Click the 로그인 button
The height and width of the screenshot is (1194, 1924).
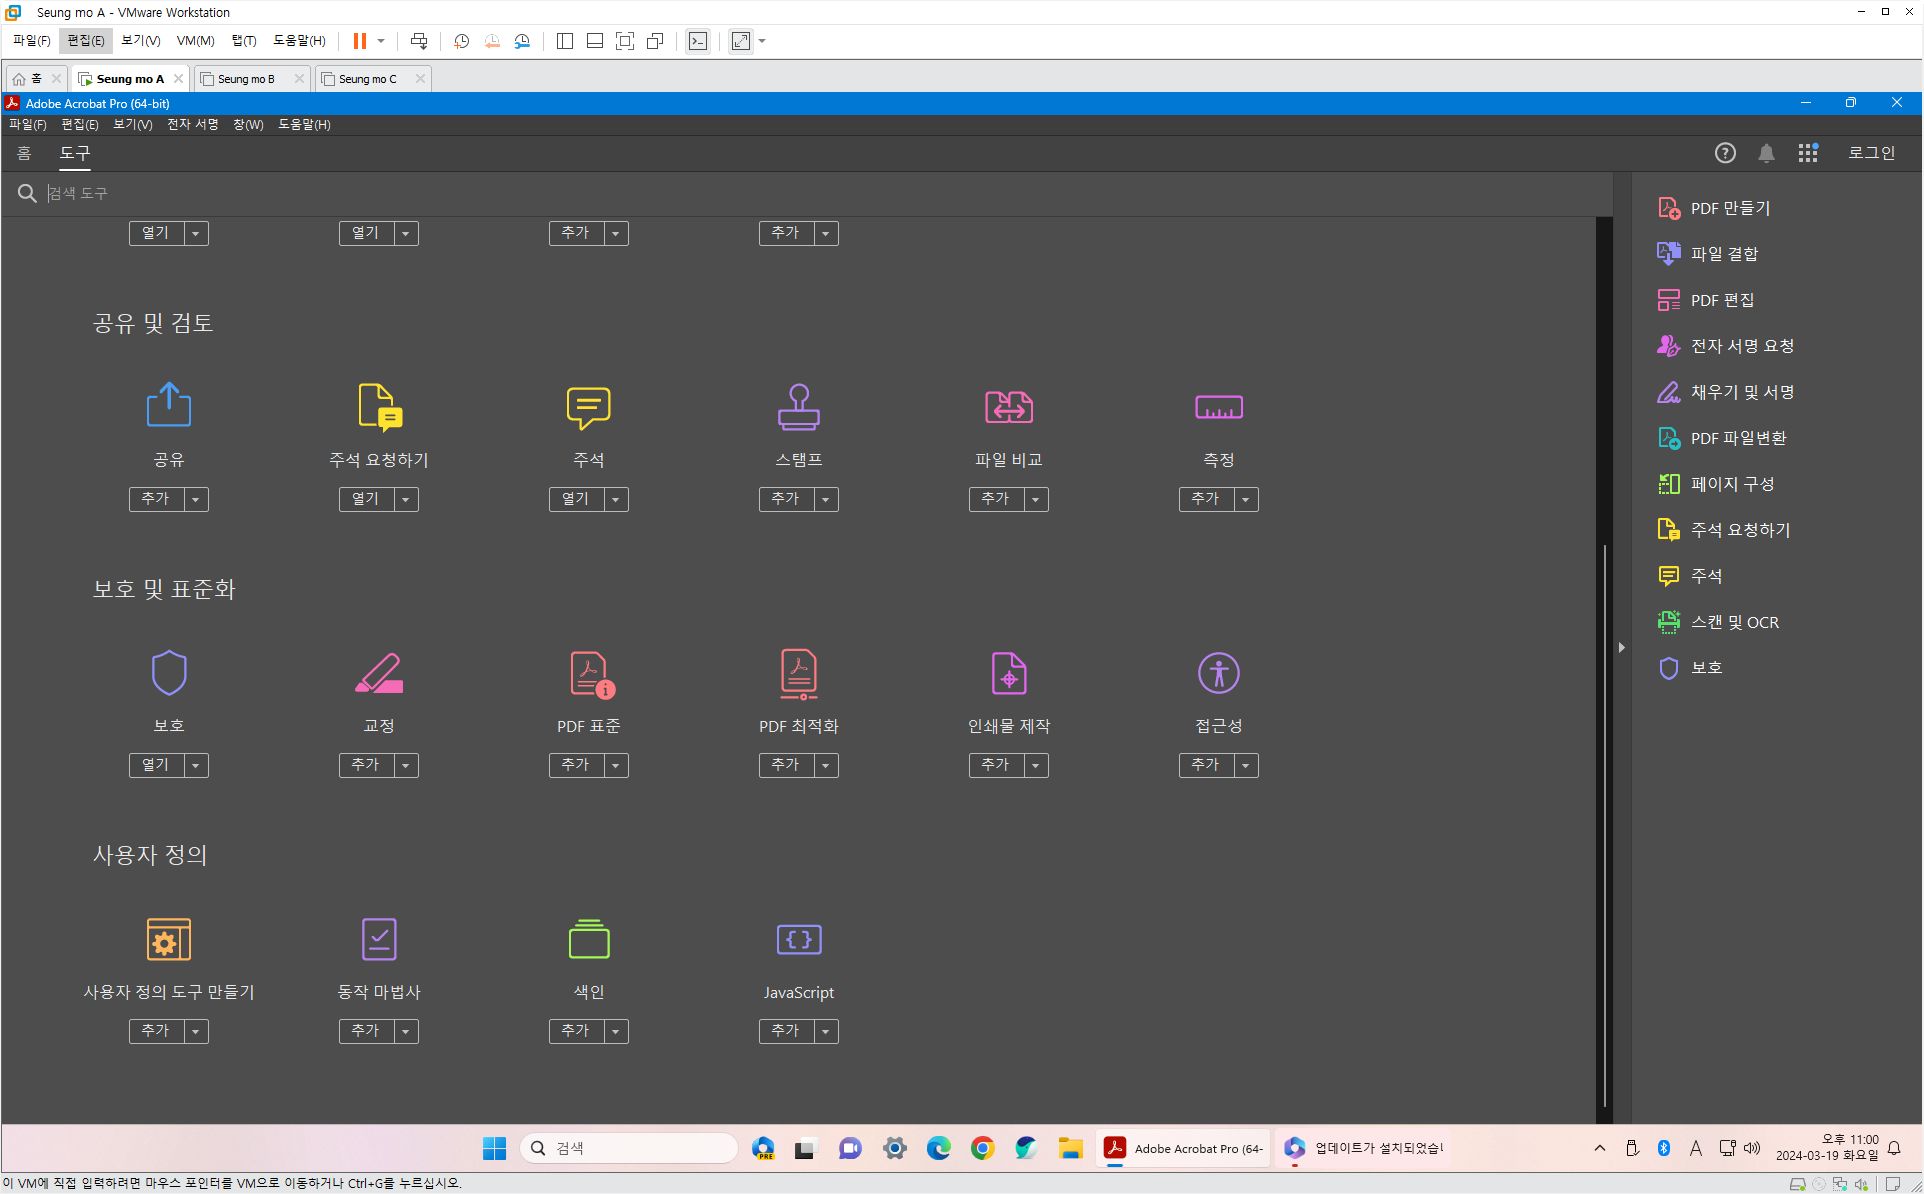[x=1871, y=153]
